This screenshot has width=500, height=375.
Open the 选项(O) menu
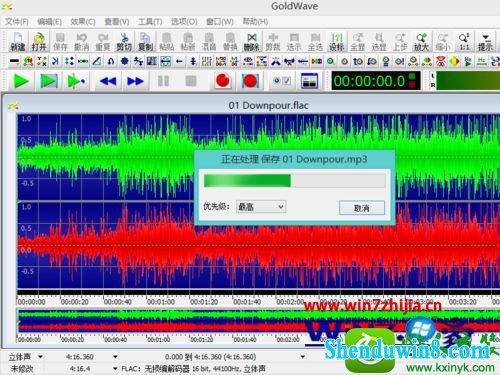(184, 22)
